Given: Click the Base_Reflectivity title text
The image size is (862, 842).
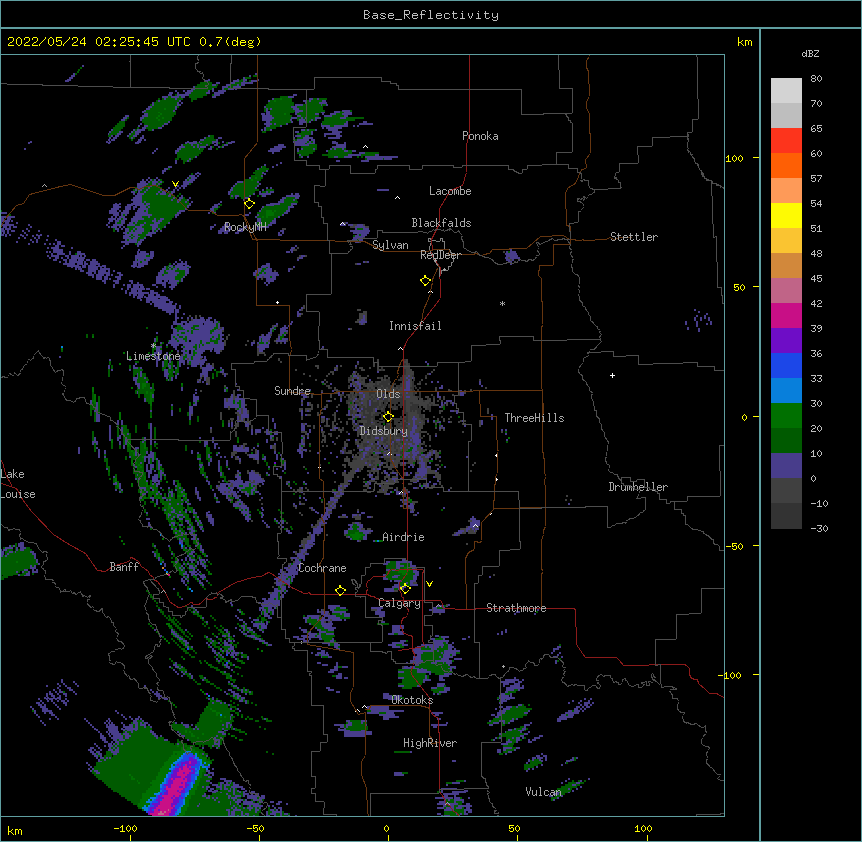Looking at the screenshot, I should (x=431, y=15).
